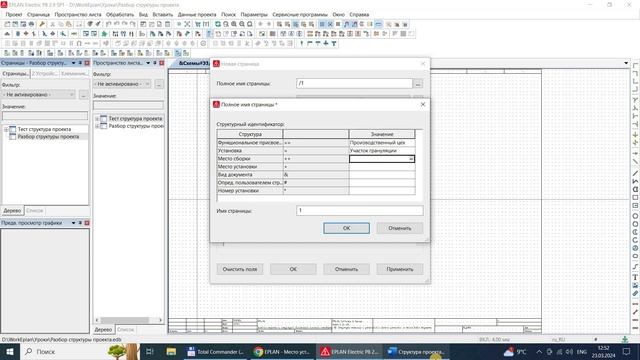
Task: Toggle pin on Пространство листа panel header
Action: [x=155, y=63]
